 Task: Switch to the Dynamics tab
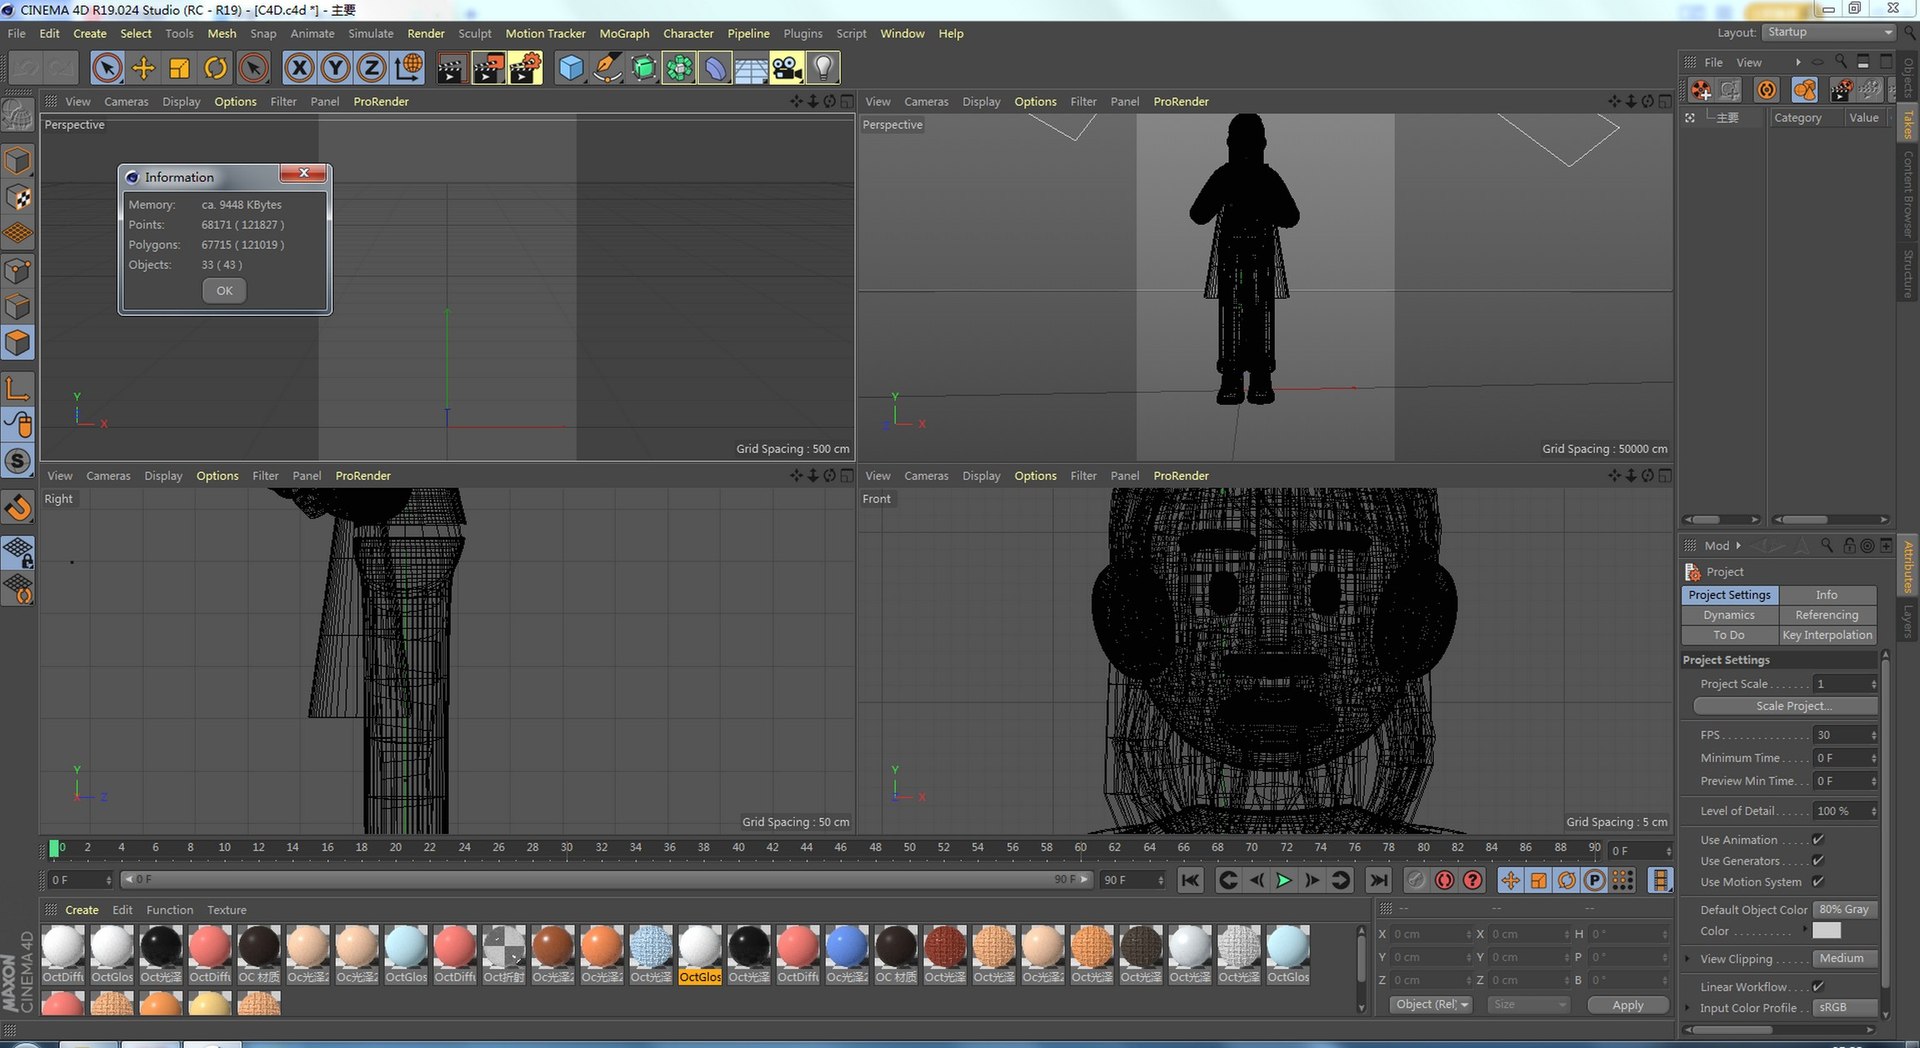(x=1729, y=615)
